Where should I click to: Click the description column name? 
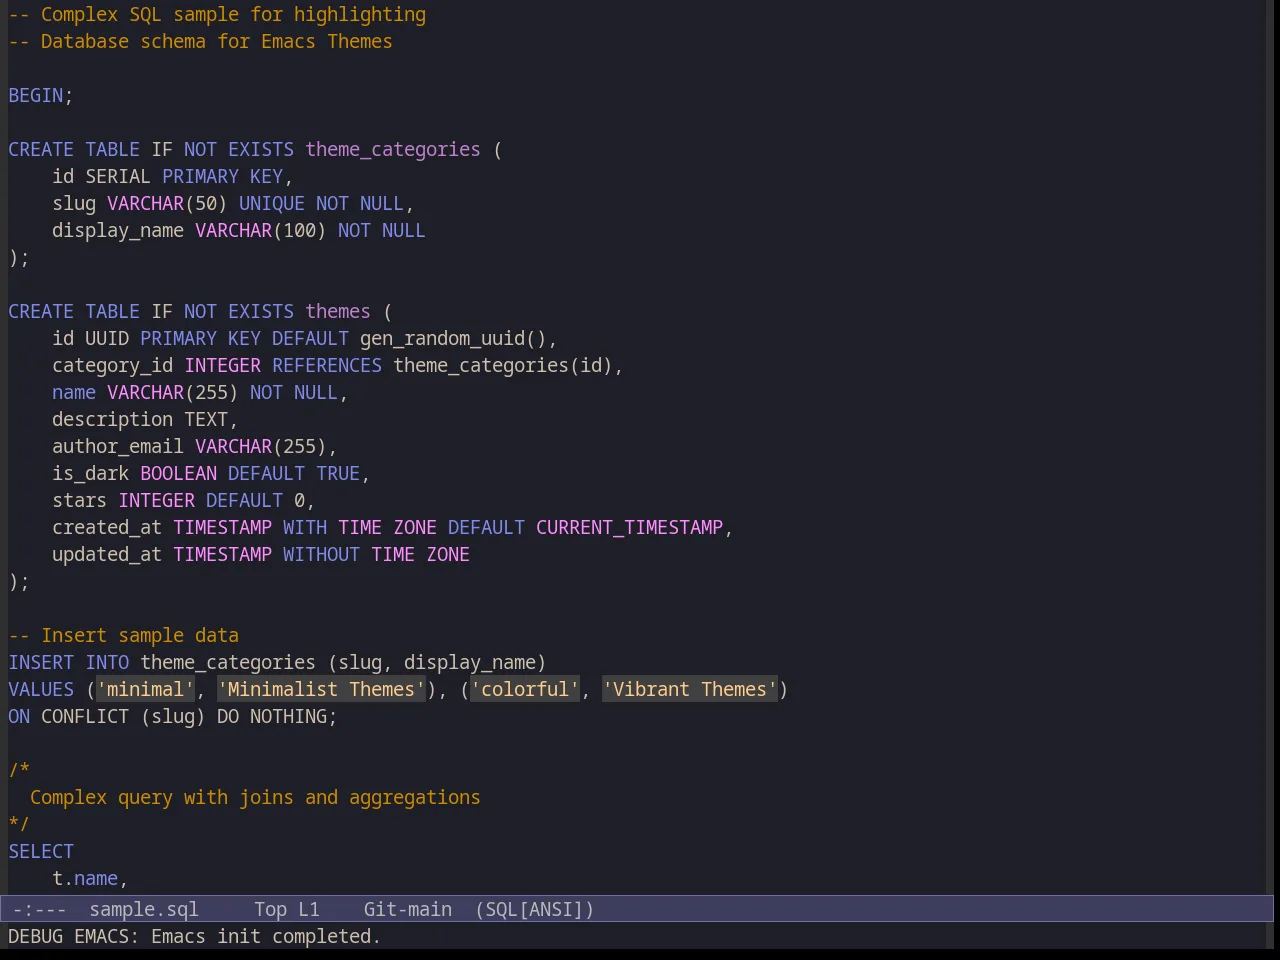pos(112,419)
